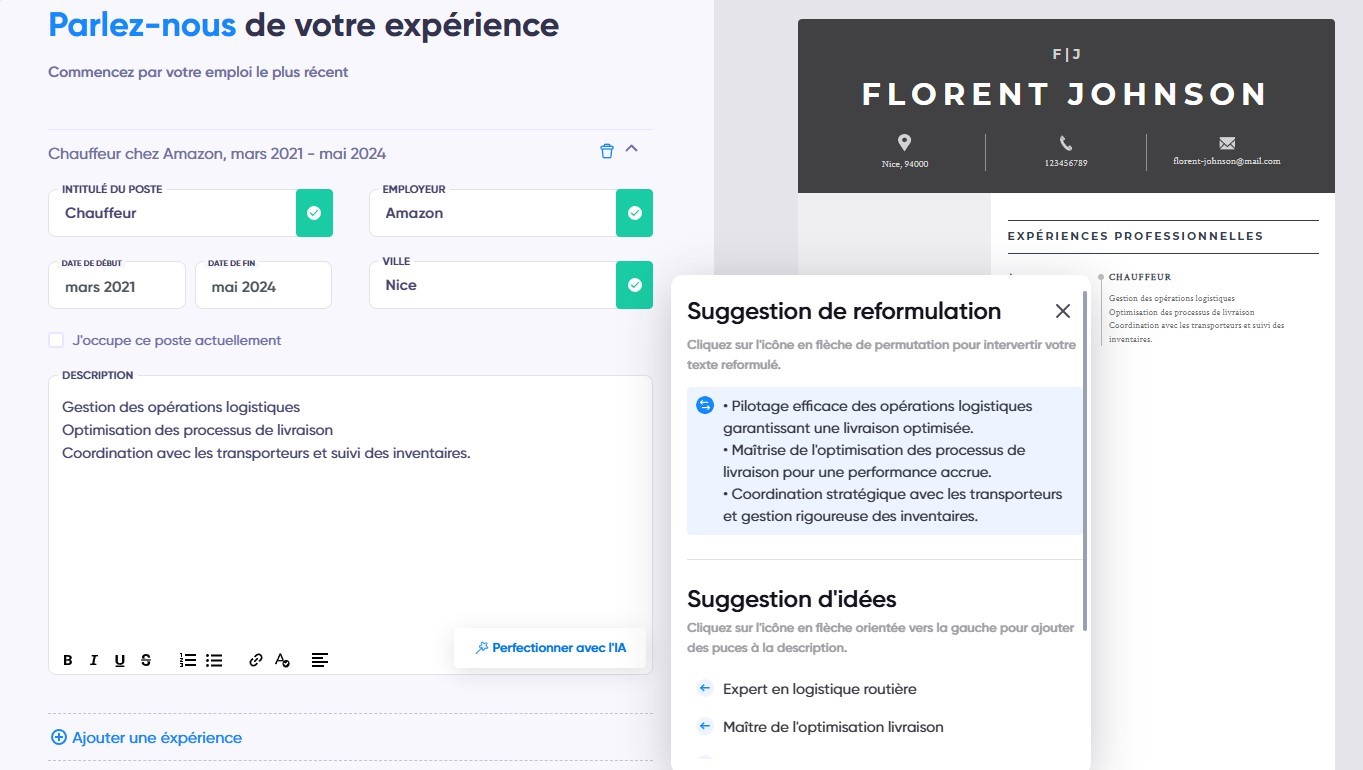Add 'Maître de l'optimisation livraison' suggestion arrow
1363x770 pixels.
704,727
